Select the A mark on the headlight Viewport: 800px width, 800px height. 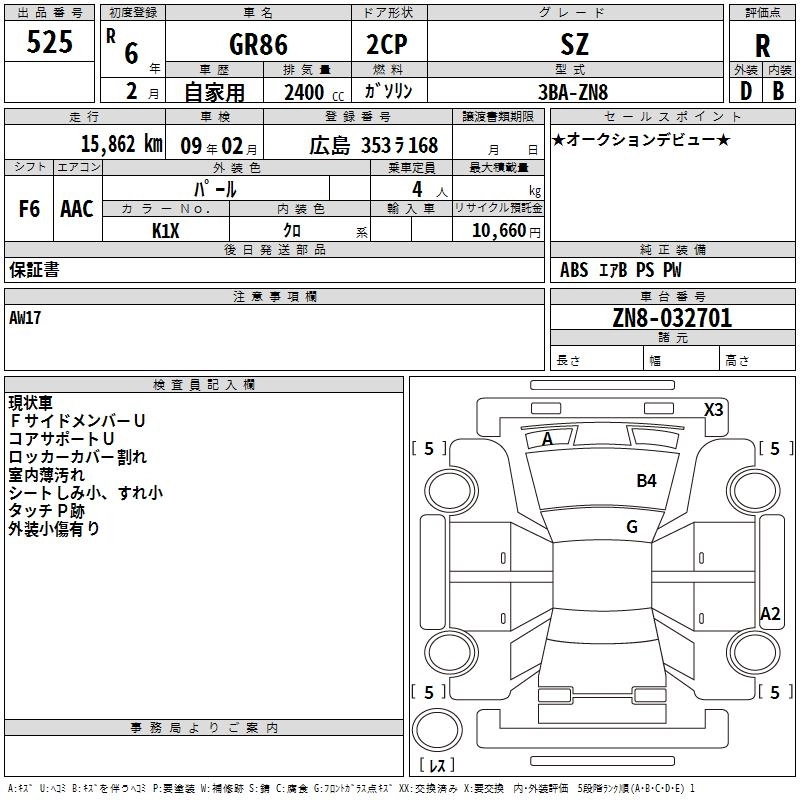point(547,439)
